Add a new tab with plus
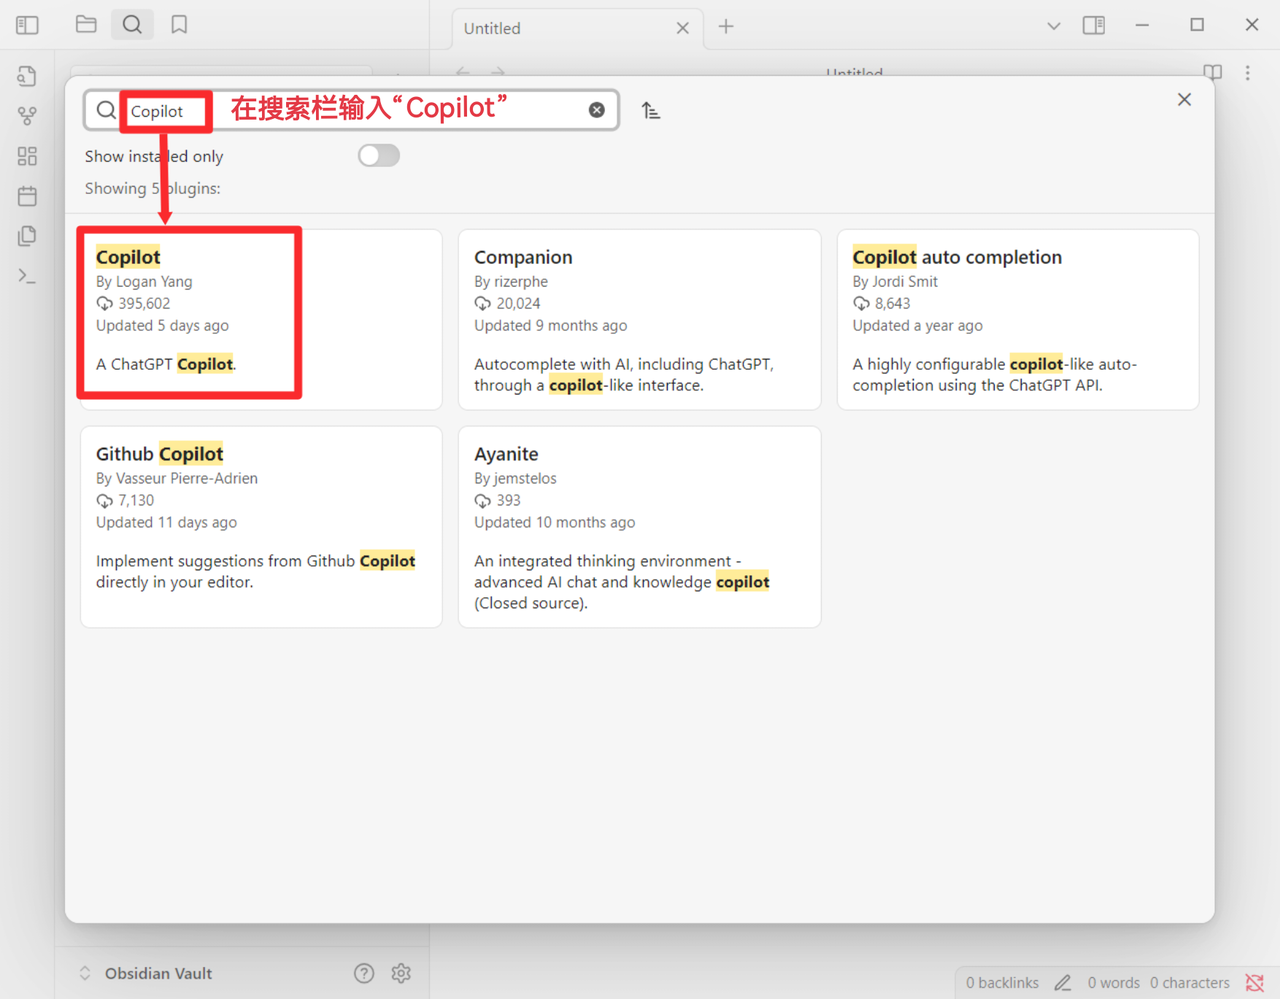1280x999 pixels. (x=726, y=27)
